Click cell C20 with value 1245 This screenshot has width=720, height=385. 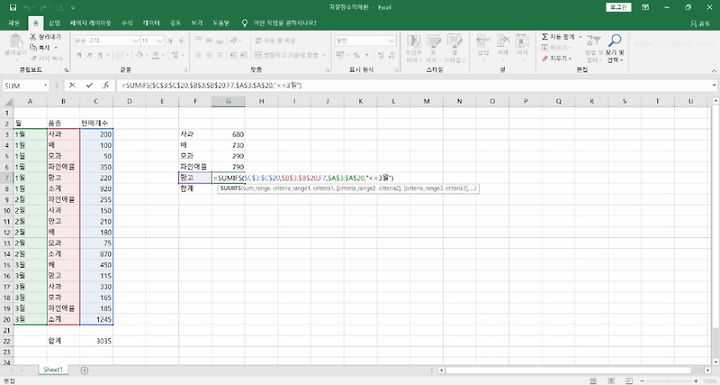tap(96, 319)
